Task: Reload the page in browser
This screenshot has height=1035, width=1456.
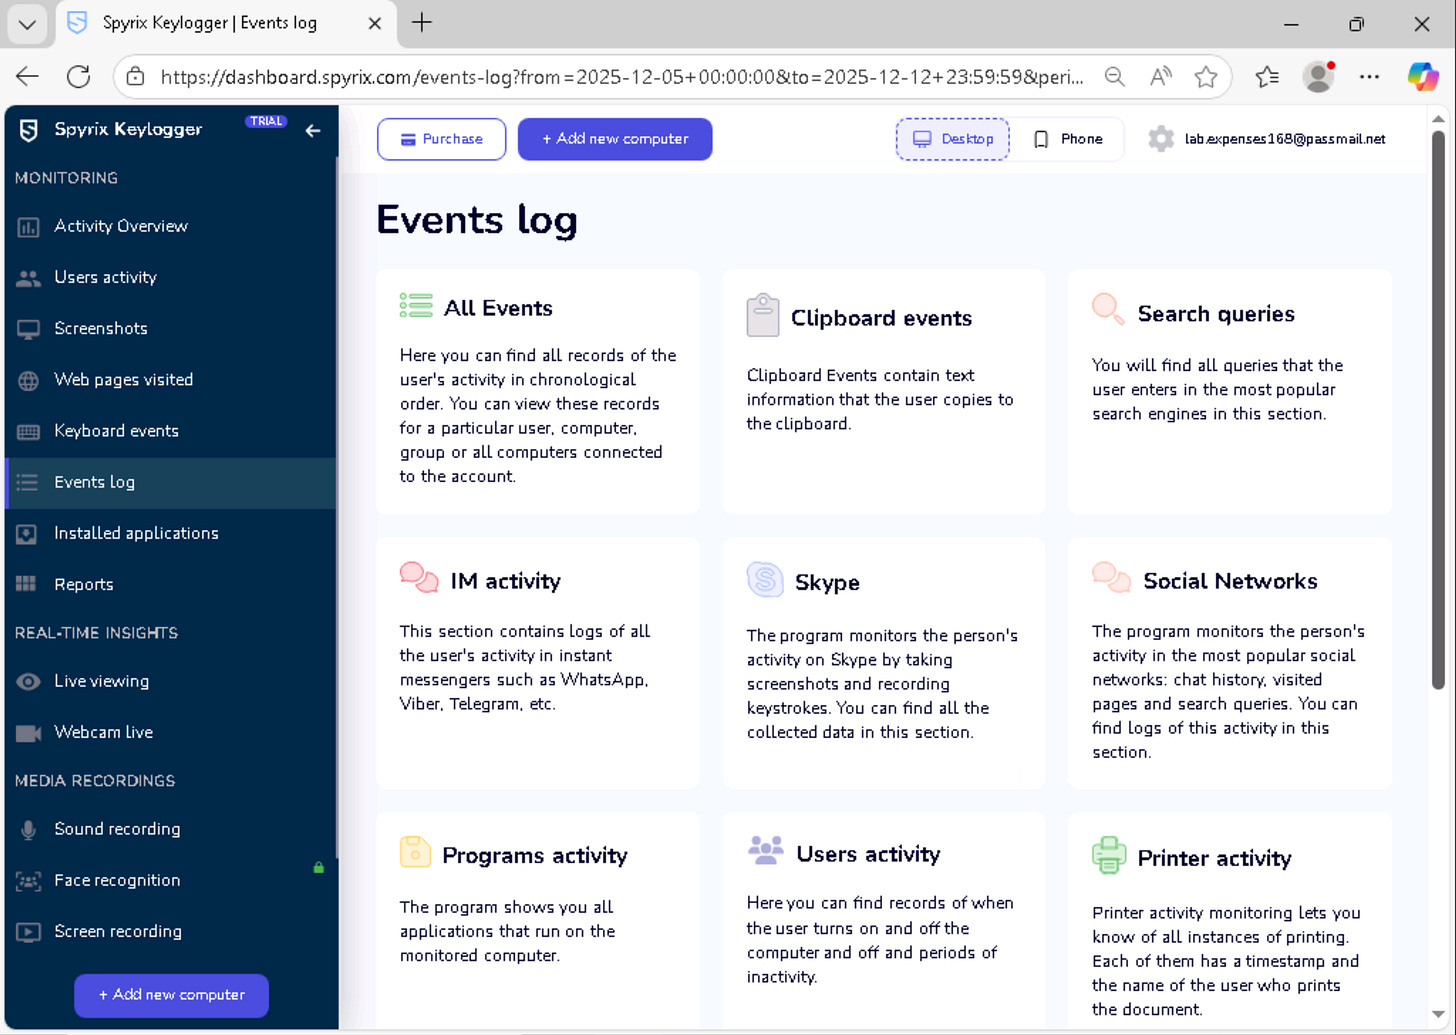Action: click(78, 77)
